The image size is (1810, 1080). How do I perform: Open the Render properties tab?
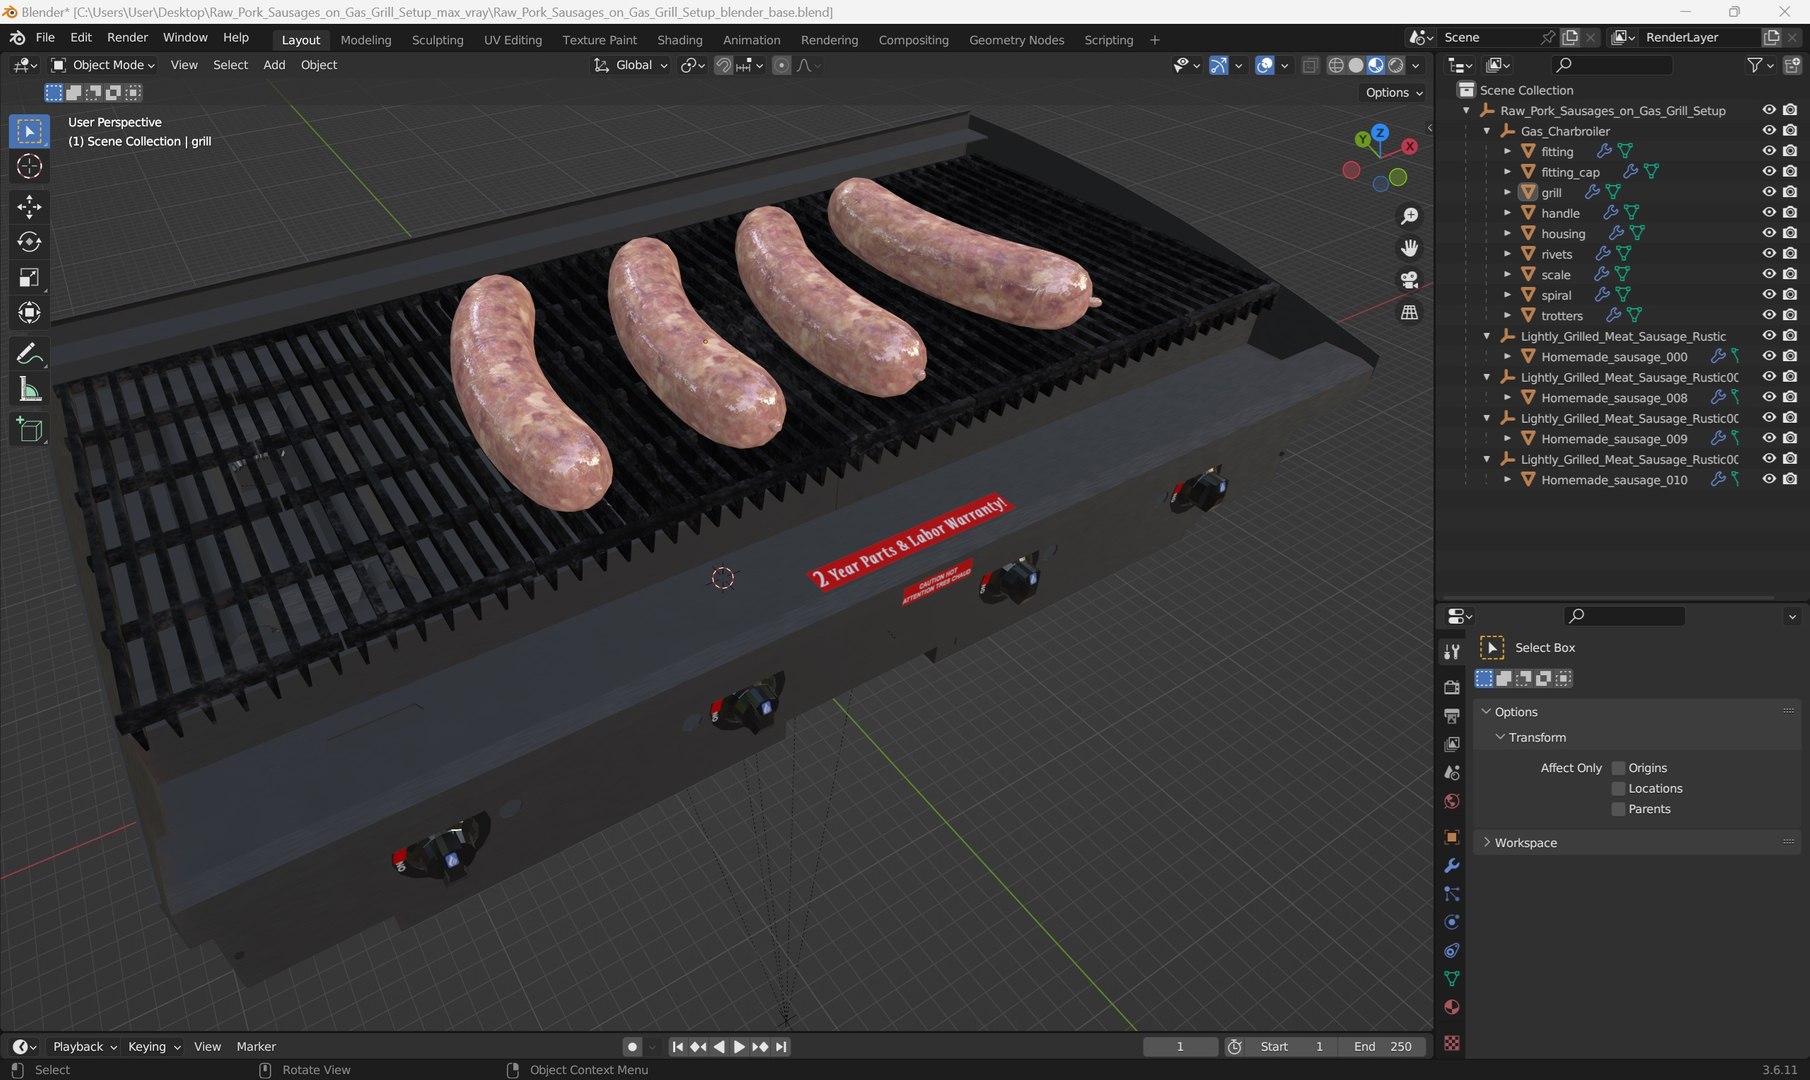click(1452, 688)
